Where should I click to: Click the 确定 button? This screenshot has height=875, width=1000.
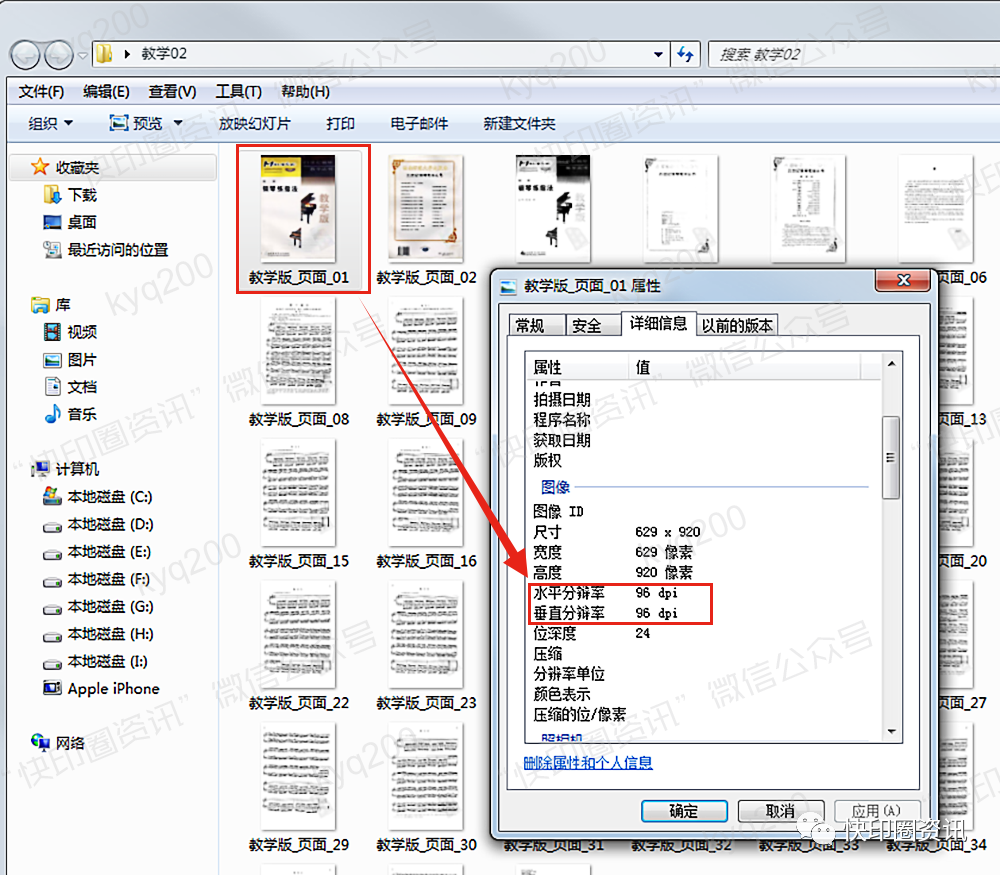(684, 811)
